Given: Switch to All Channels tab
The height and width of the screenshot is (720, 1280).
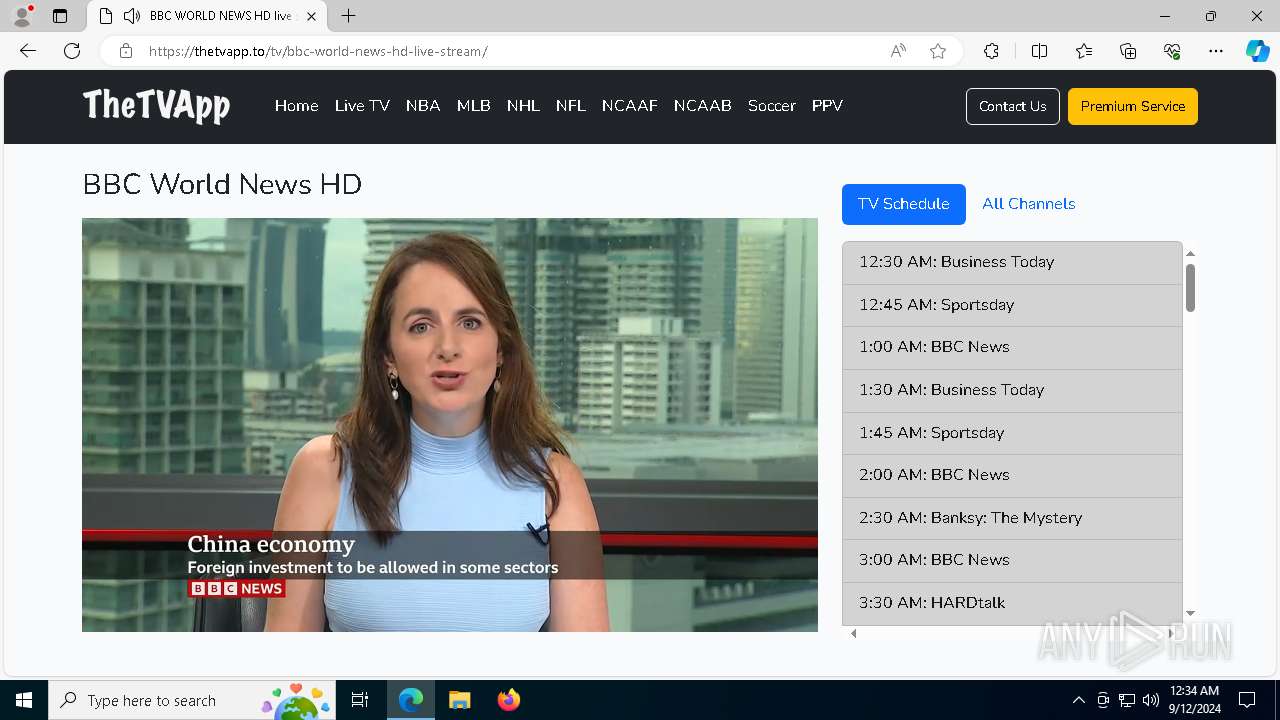Looking at the screenshot, I should (x=1029, y=204).
